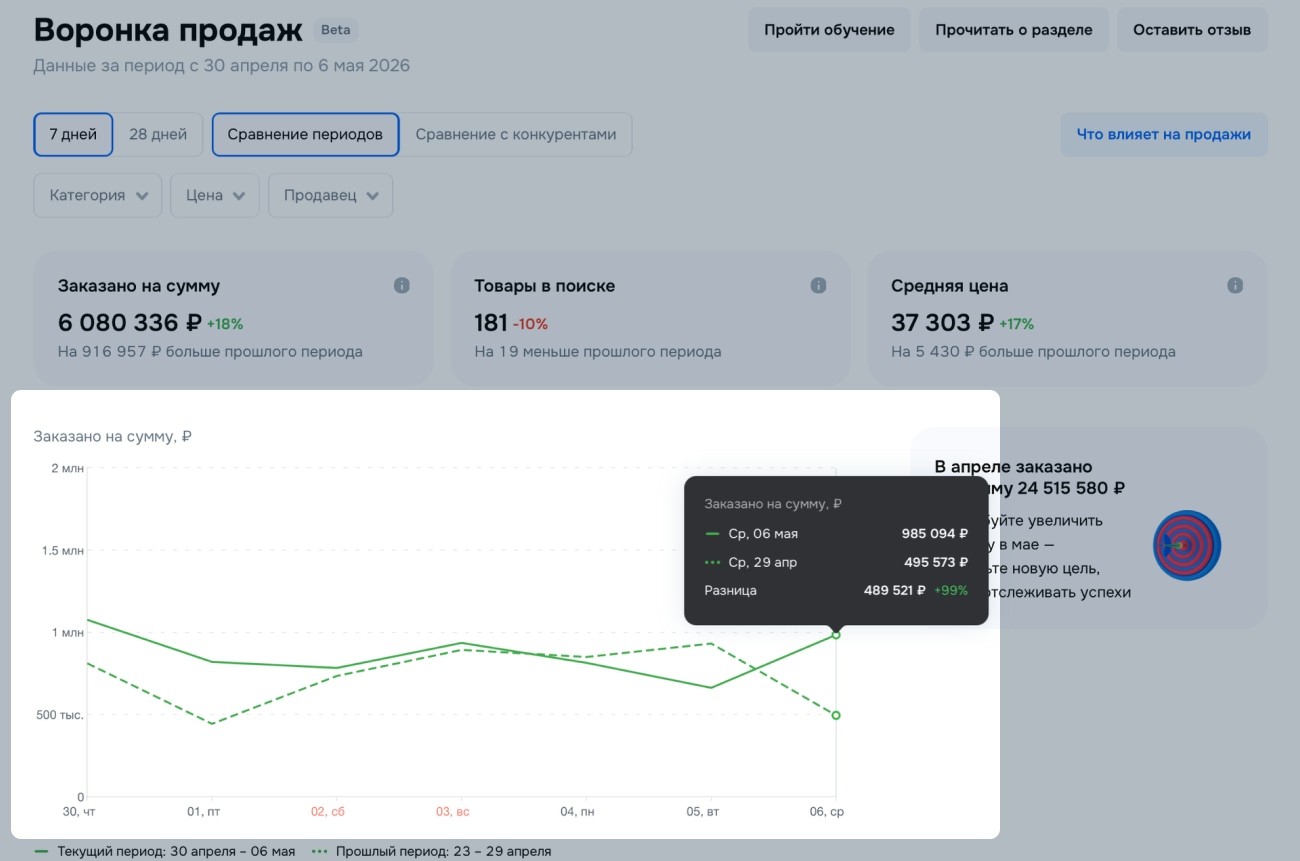Click Что влияет на продажи button
The height and width of the screenshot is (861, 1300).
tap(1164, 134)
